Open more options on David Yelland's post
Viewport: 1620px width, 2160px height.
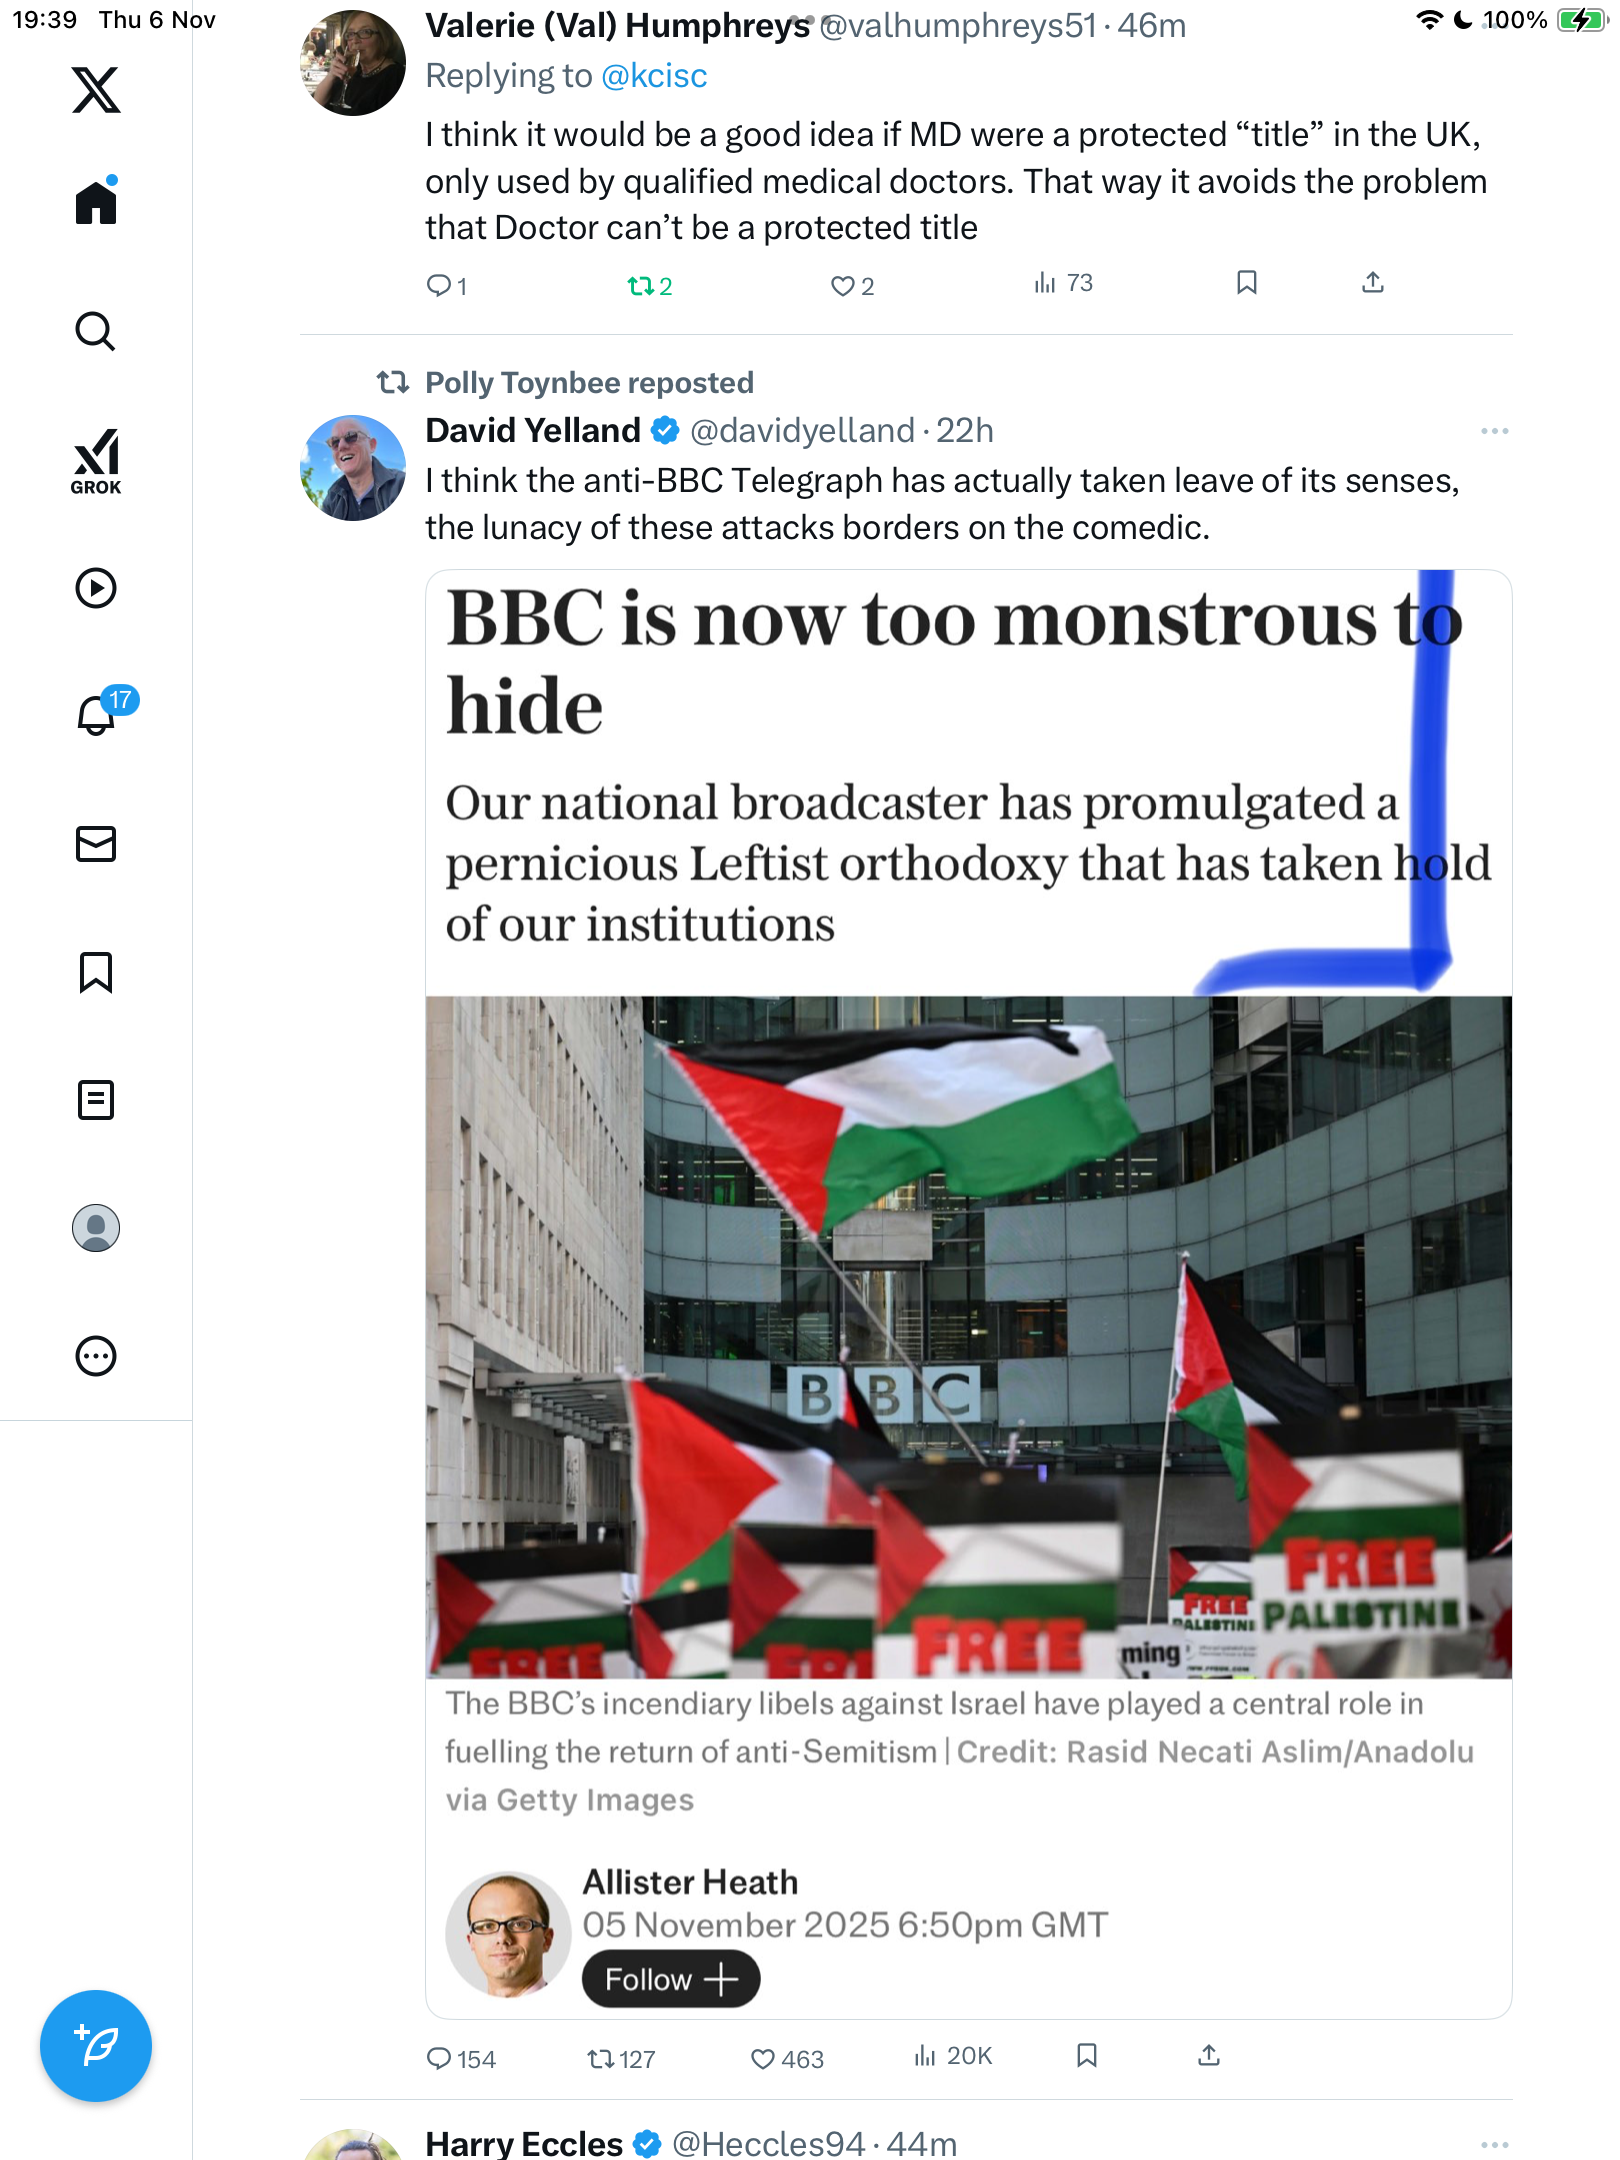(x=1494, y=431)
